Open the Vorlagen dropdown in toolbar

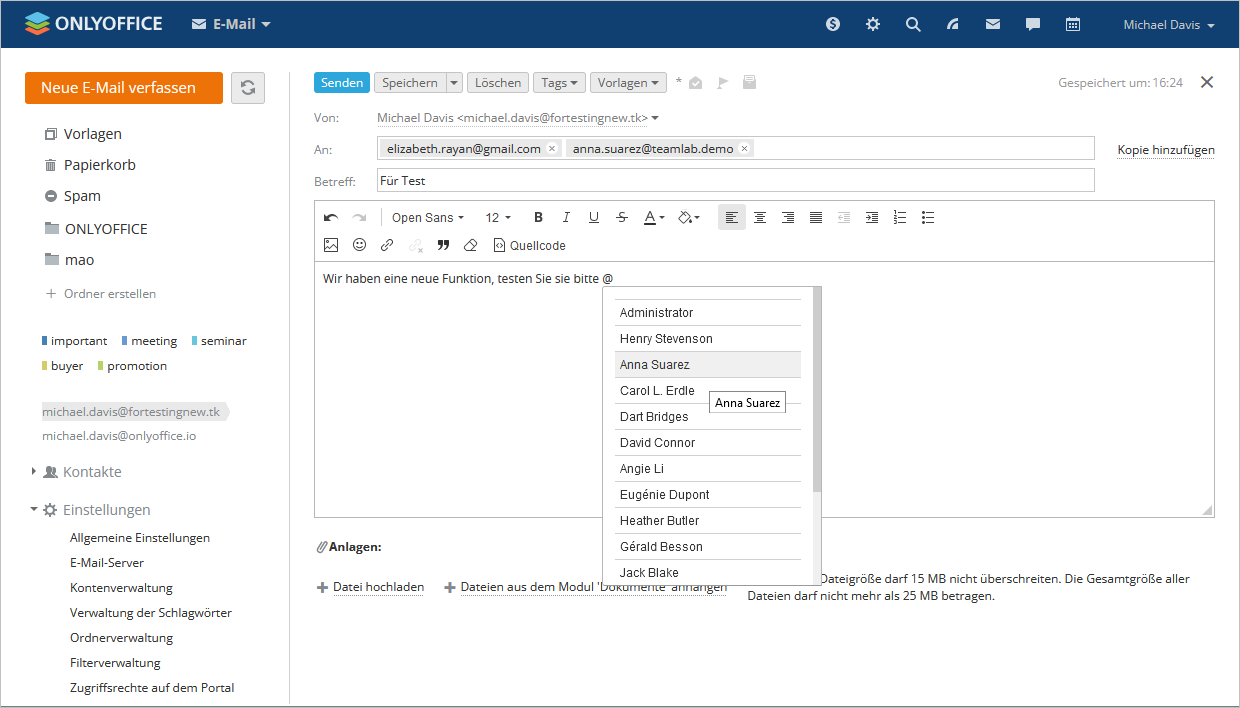pyautogui.click(x=628, y=83)
